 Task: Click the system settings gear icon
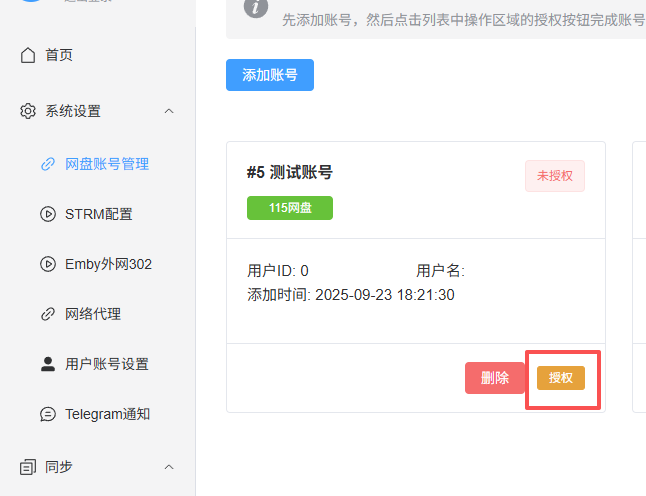point(28,111)
